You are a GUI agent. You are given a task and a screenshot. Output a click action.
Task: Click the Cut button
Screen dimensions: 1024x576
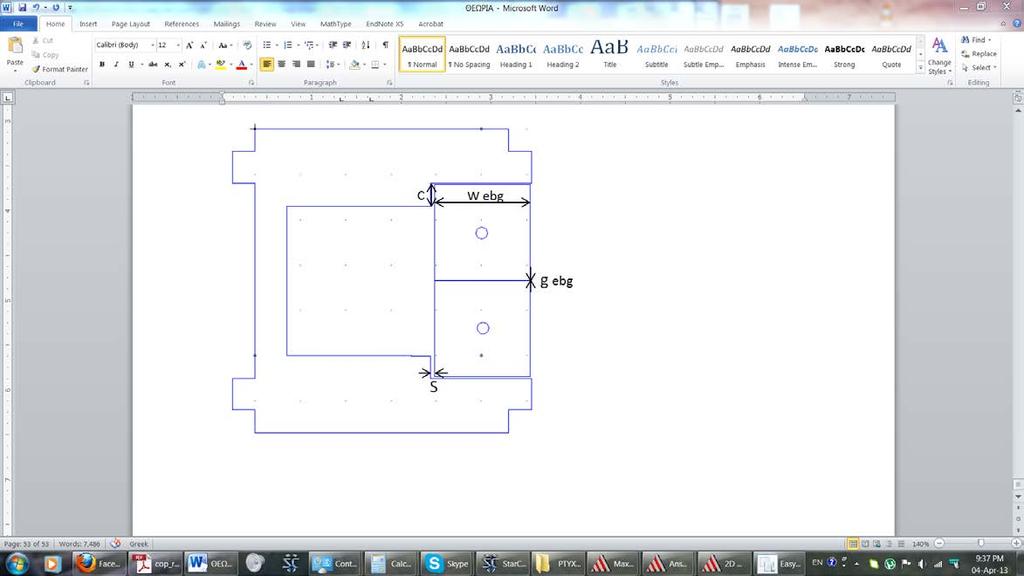[43, 40]
